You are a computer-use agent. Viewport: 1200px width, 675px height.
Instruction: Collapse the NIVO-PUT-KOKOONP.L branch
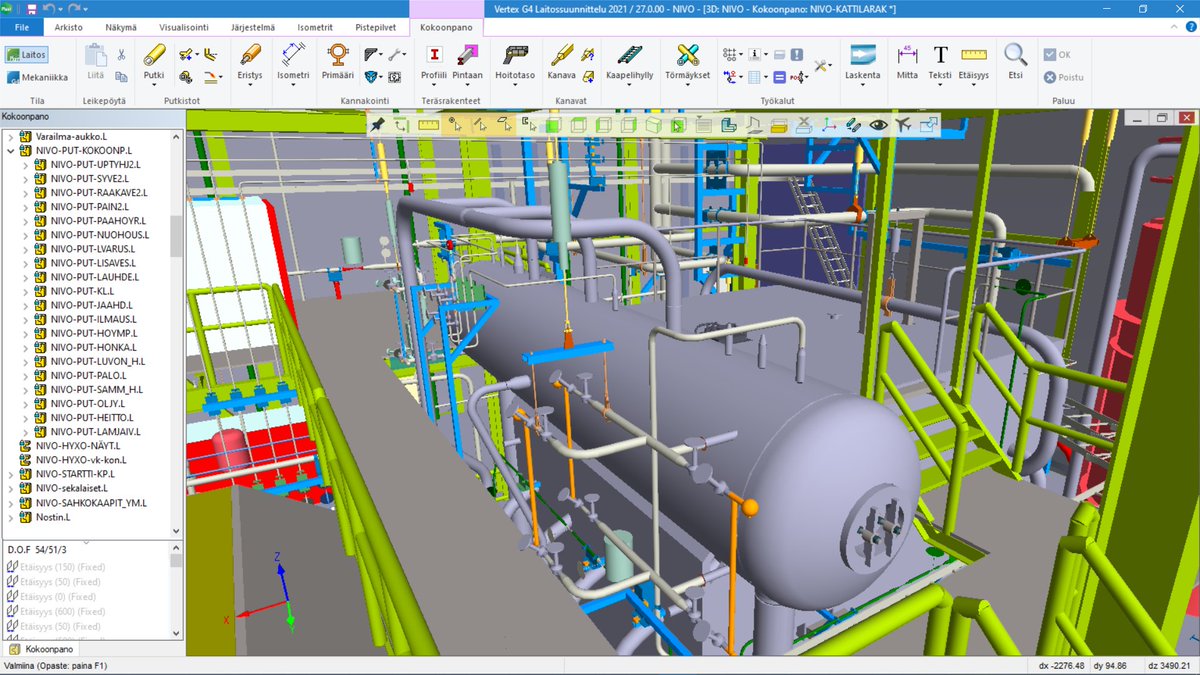(x=9, y=151)
